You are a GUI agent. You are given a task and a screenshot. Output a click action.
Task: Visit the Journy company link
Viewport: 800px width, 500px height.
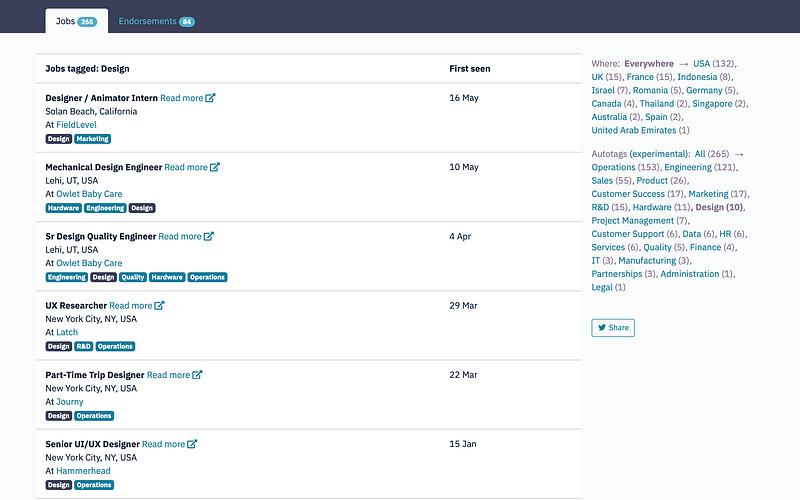[69, 402]
